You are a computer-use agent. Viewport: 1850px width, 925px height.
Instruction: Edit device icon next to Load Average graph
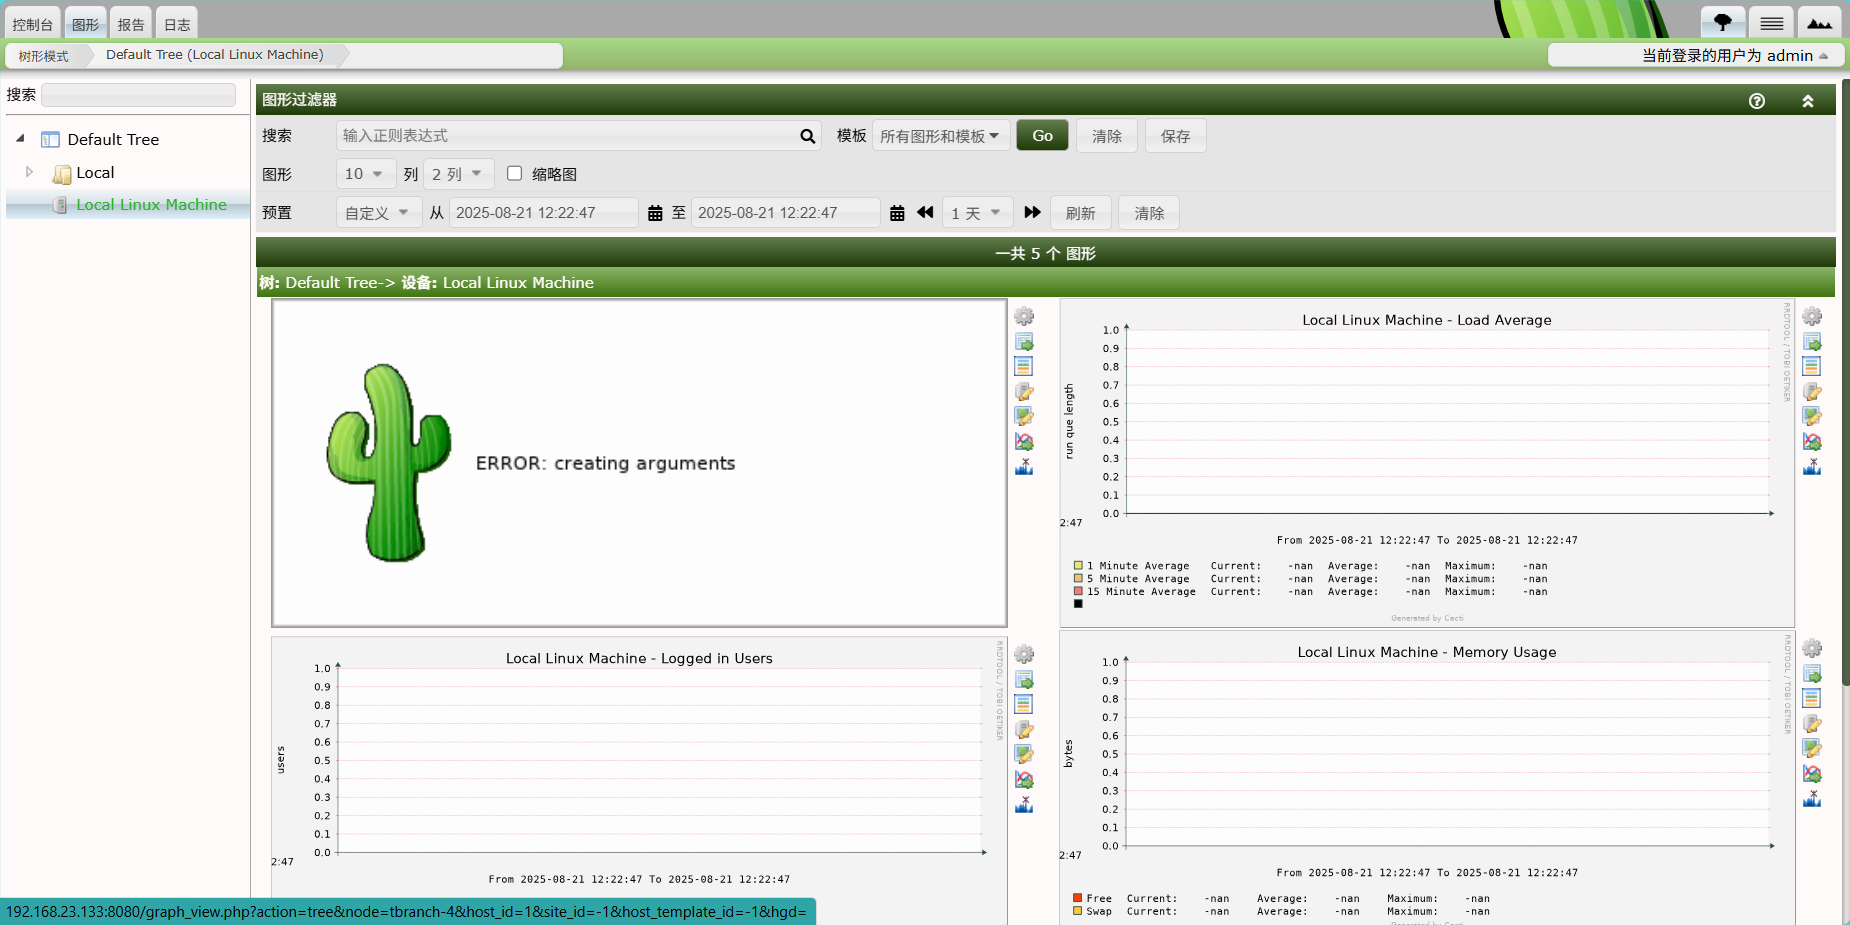point(1812,392)
